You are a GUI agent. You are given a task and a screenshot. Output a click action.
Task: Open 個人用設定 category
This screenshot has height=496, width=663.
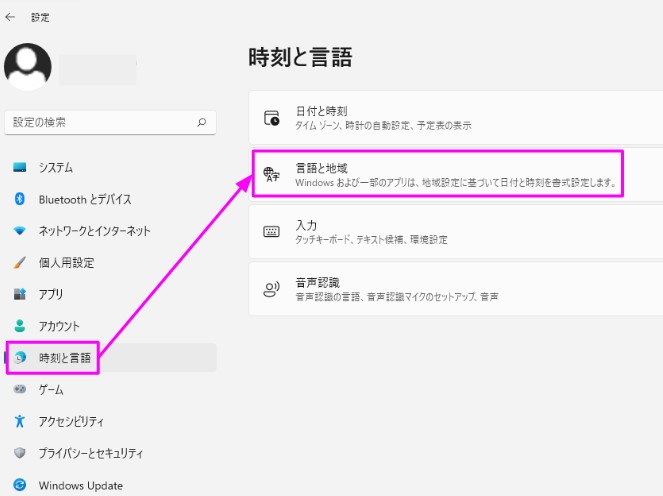66,263
